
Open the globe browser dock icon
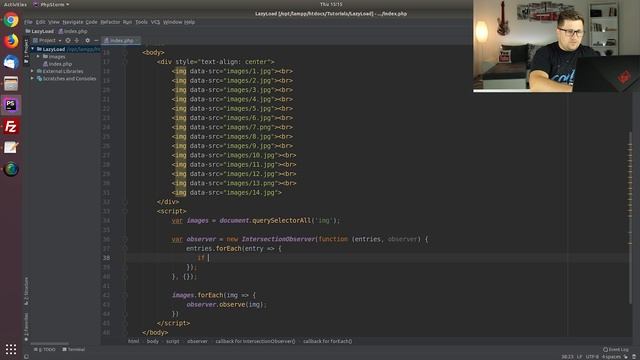coord(11,169)
